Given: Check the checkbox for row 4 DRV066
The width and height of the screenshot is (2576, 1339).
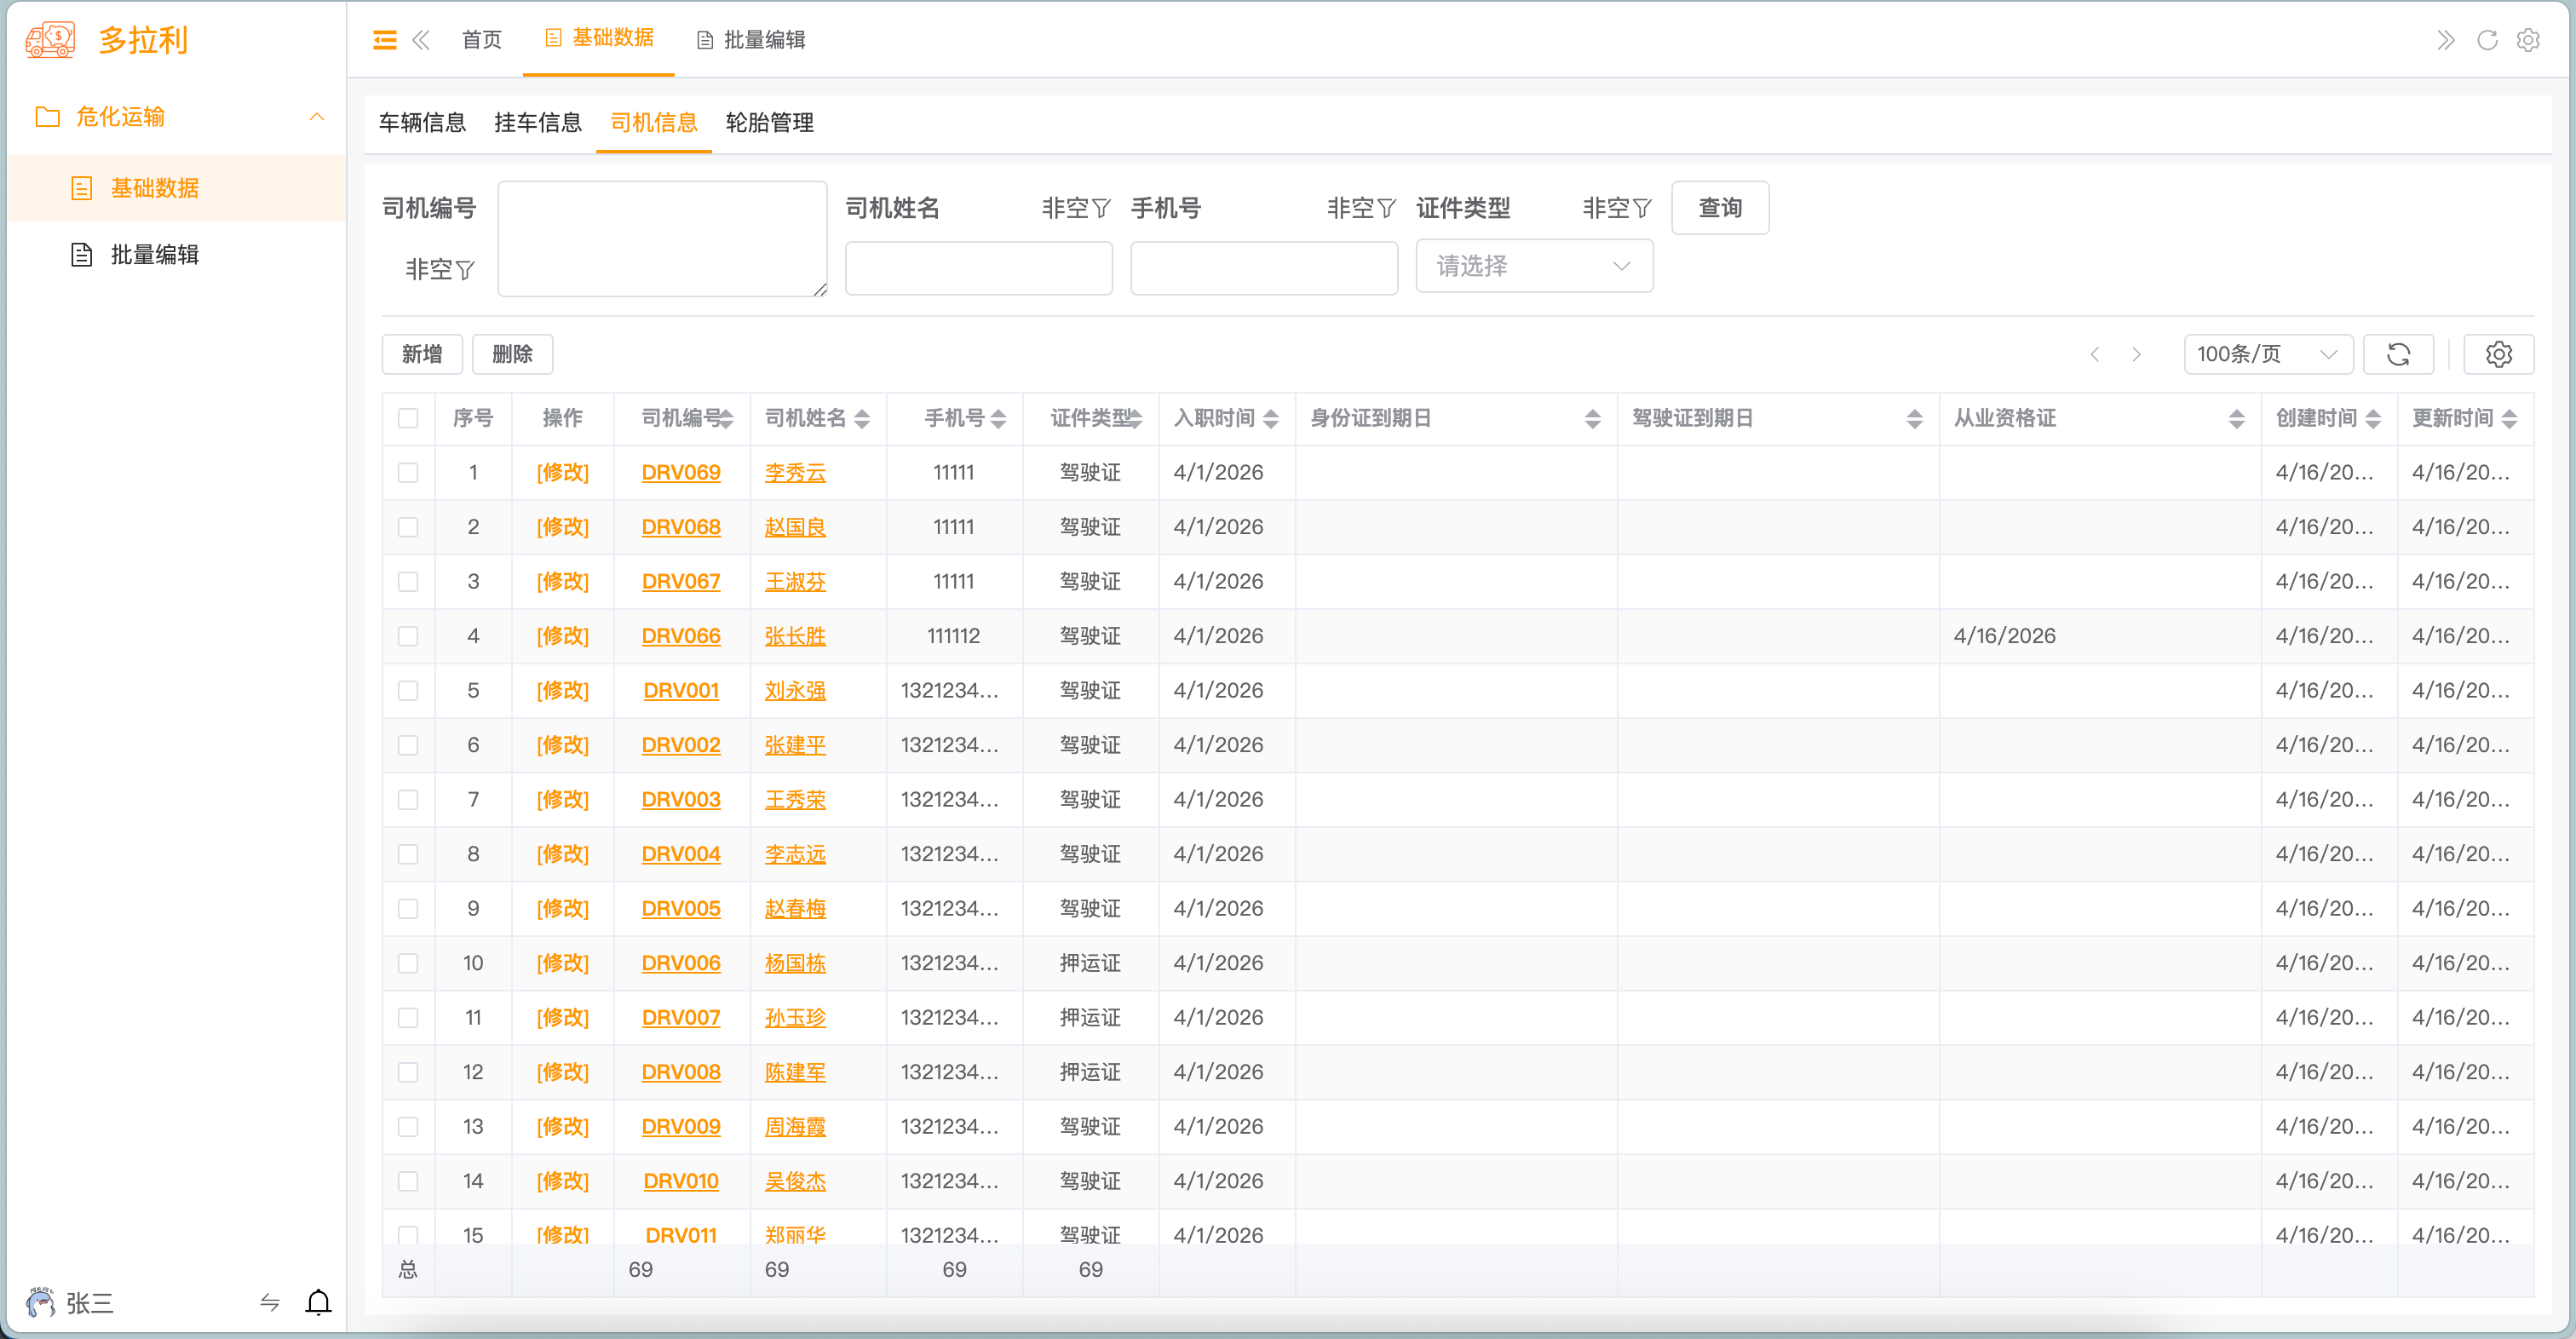Looking at the screenshot, I should point(408,636).
